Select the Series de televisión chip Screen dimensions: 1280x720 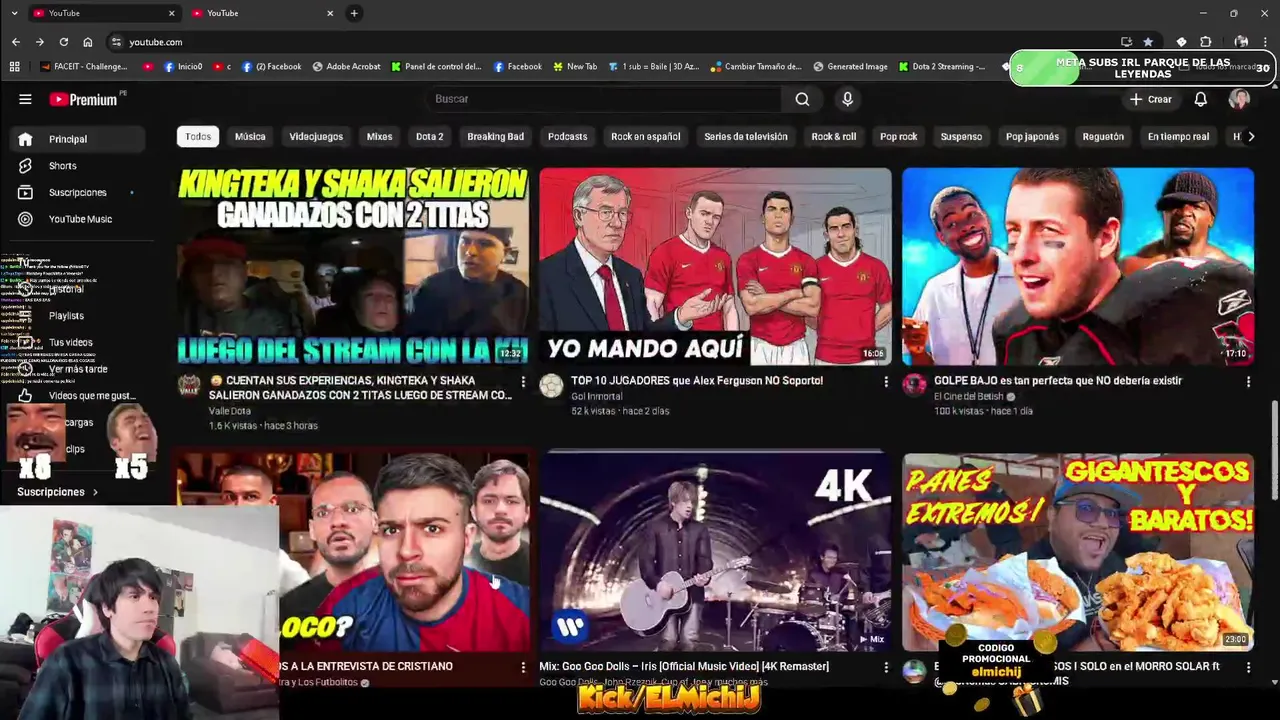pos(746,137)
